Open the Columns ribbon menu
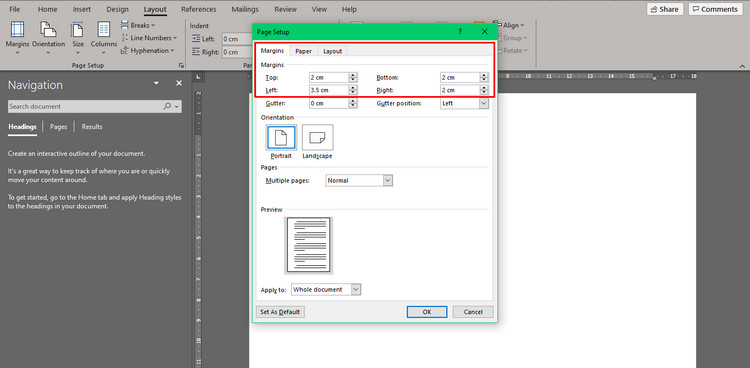This screenshot has height=368, width=750. point(104,37)
